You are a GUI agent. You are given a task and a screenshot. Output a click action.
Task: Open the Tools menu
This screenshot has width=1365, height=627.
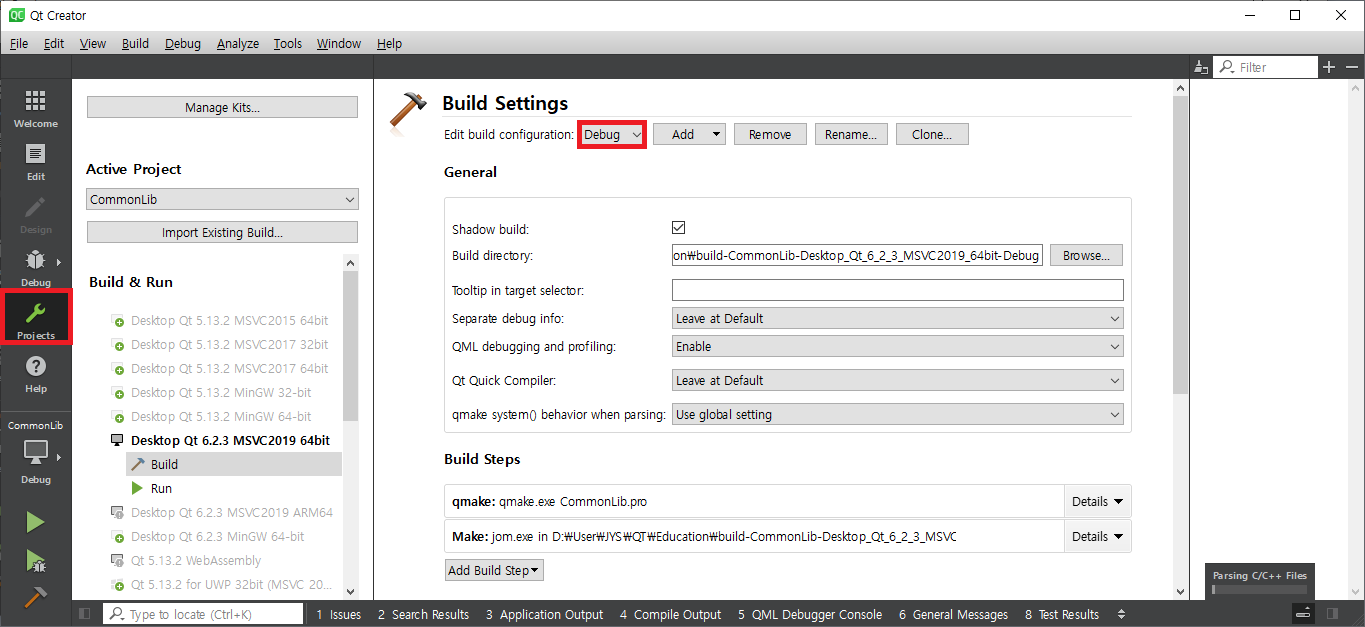pos(288,43)
